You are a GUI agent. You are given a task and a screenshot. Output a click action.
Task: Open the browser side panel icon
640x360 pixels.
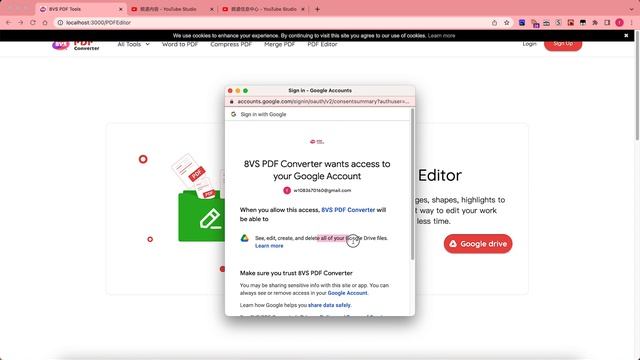point(607,23)
